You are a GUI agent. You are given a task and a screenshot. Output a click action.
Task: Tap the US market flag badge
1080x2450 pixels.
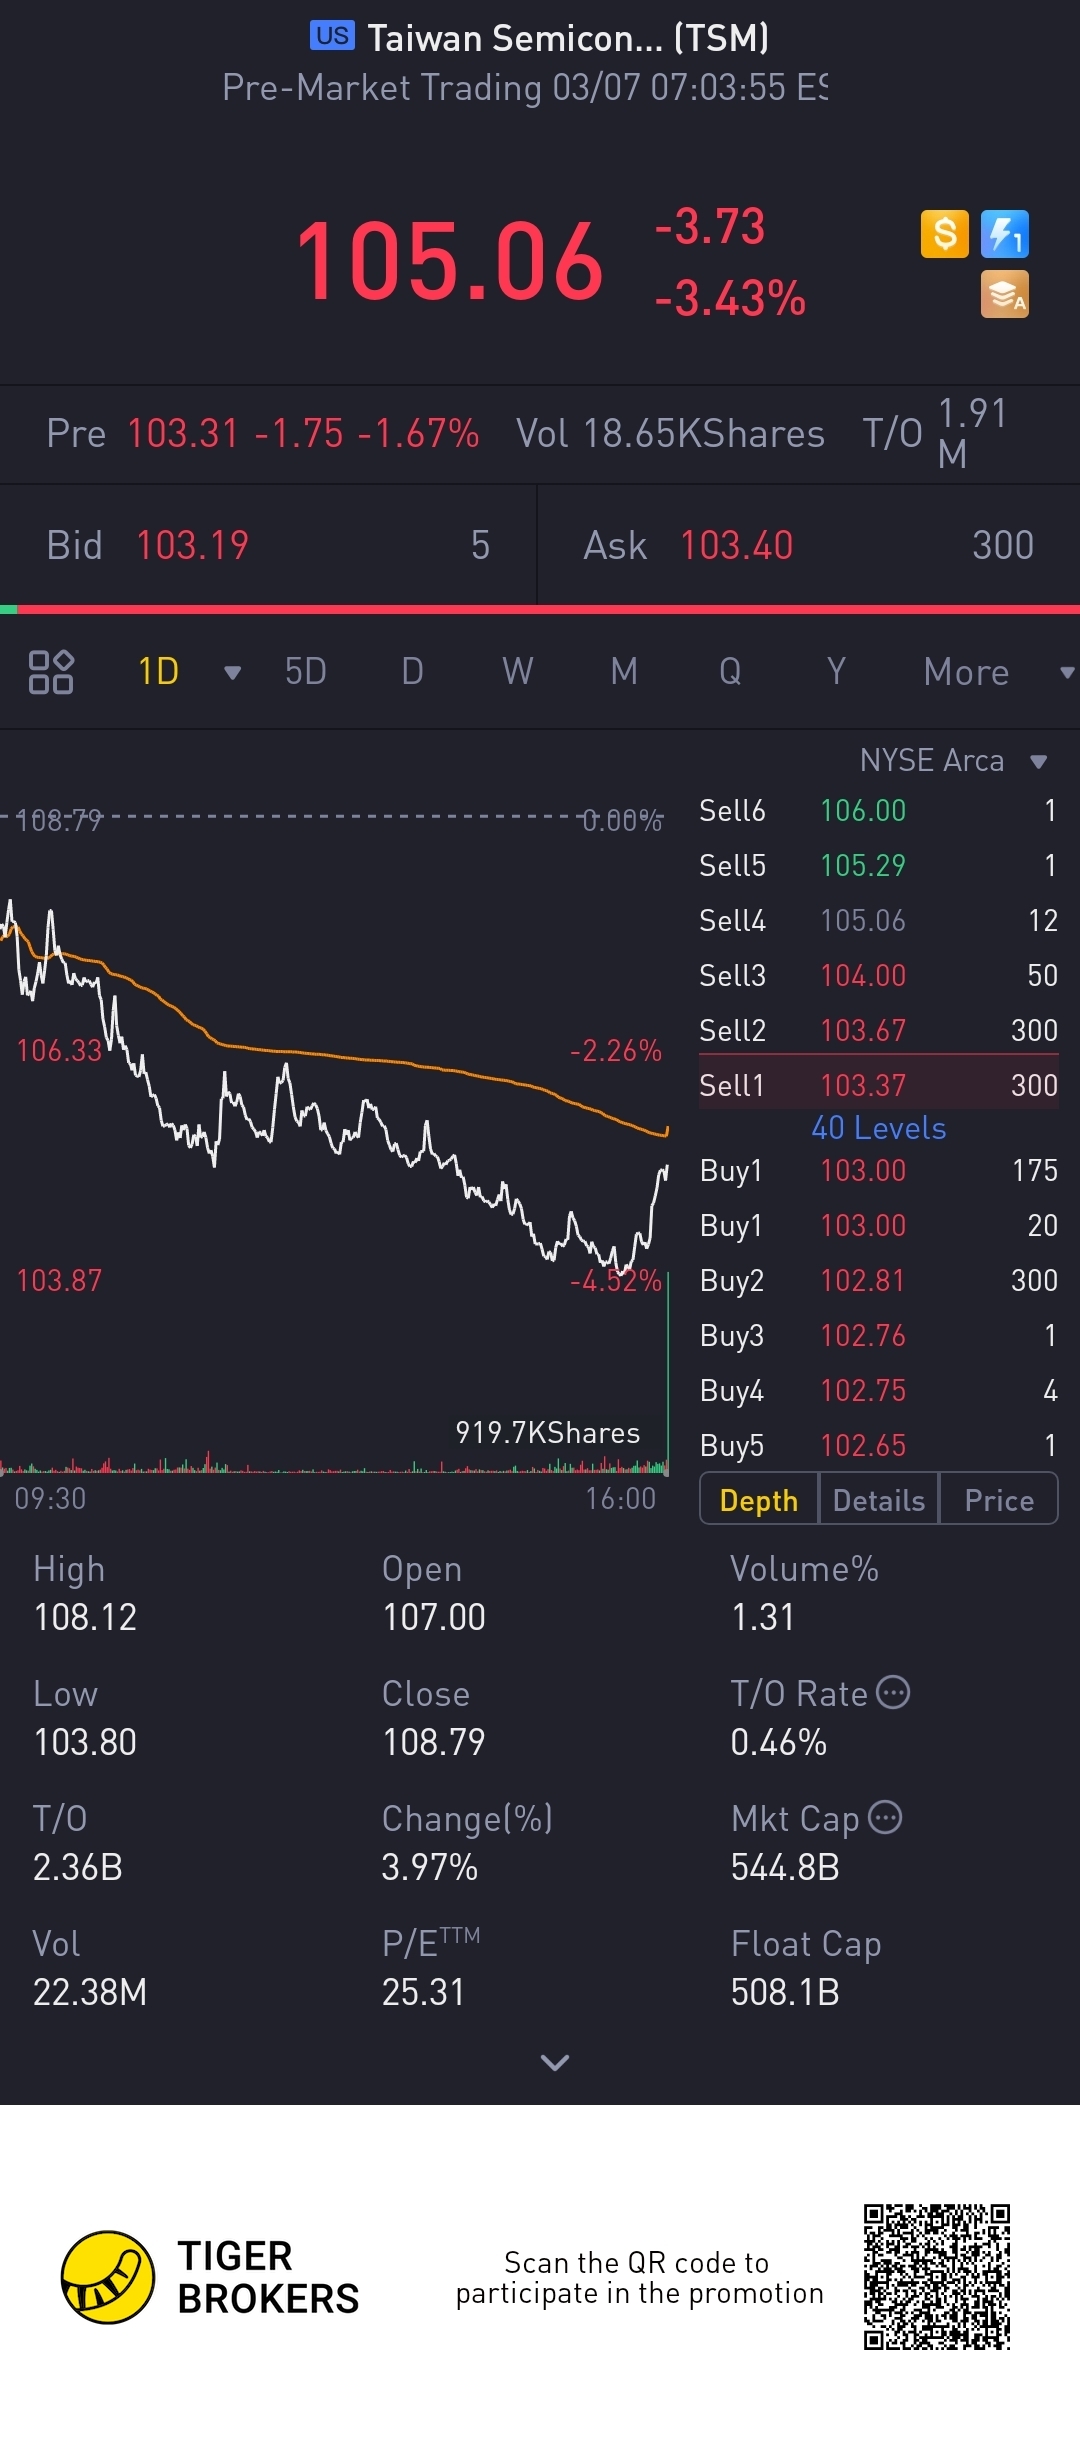coord(332,36)
